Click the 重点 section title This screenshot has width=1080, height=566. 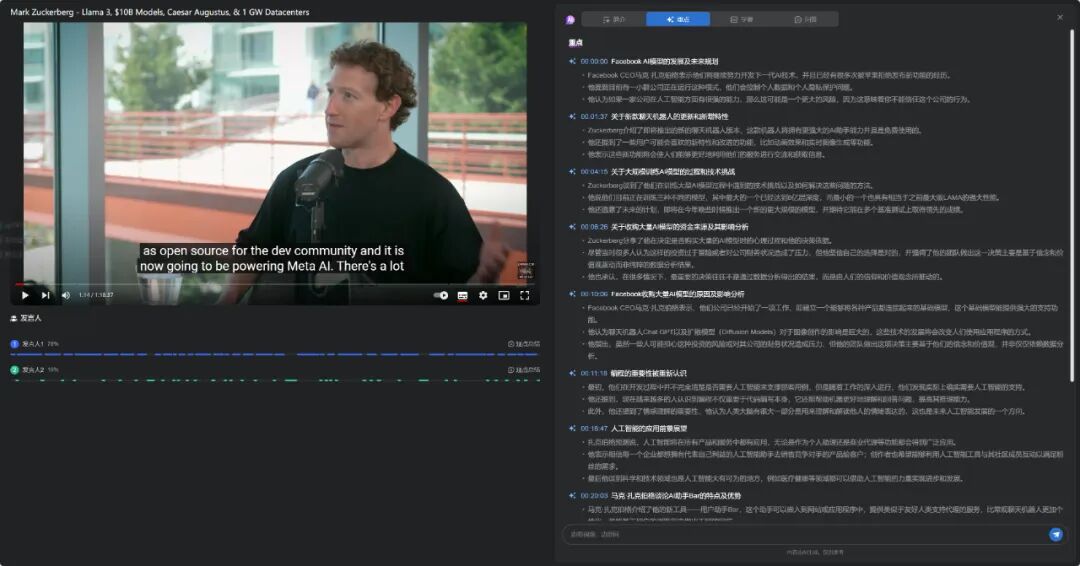click(576, 43)
